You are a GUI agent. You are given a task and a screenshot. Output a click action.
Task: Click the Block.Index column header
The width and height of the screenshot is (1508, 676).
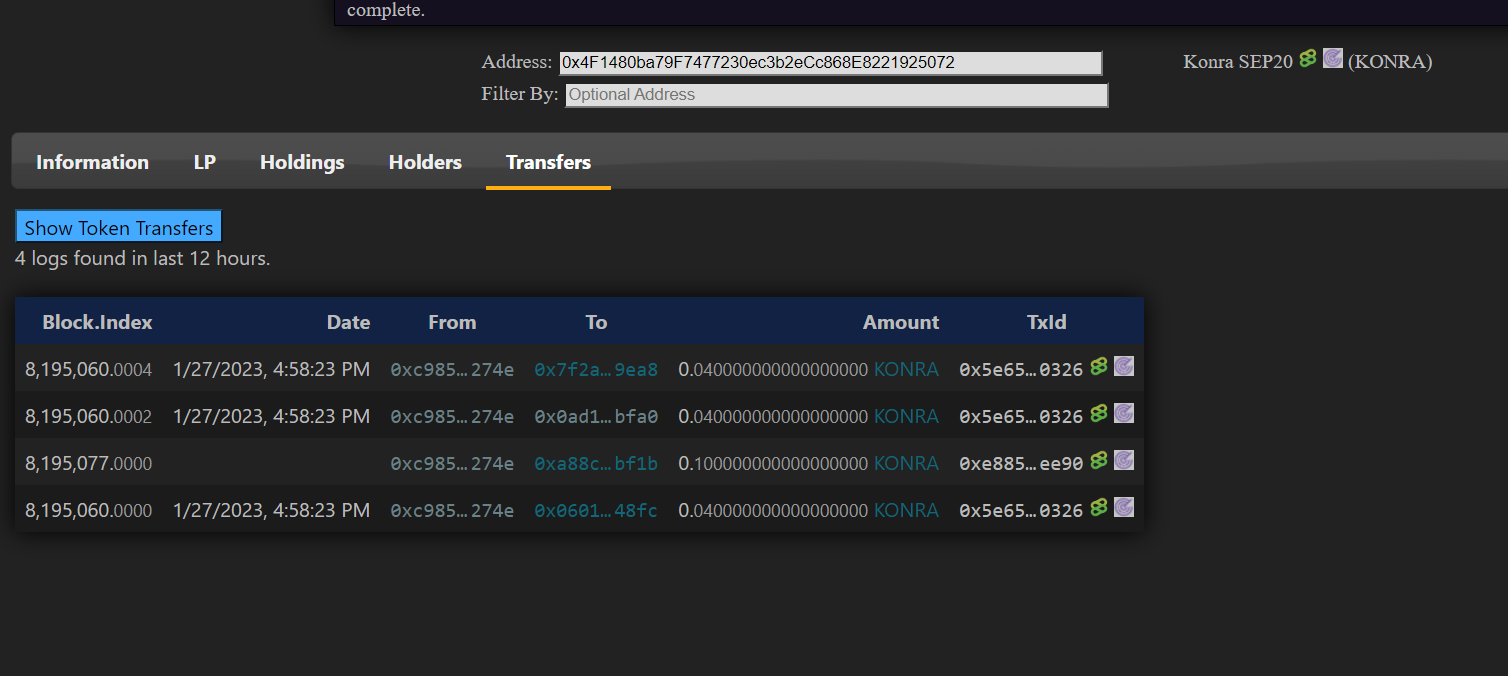coord(97,322)
